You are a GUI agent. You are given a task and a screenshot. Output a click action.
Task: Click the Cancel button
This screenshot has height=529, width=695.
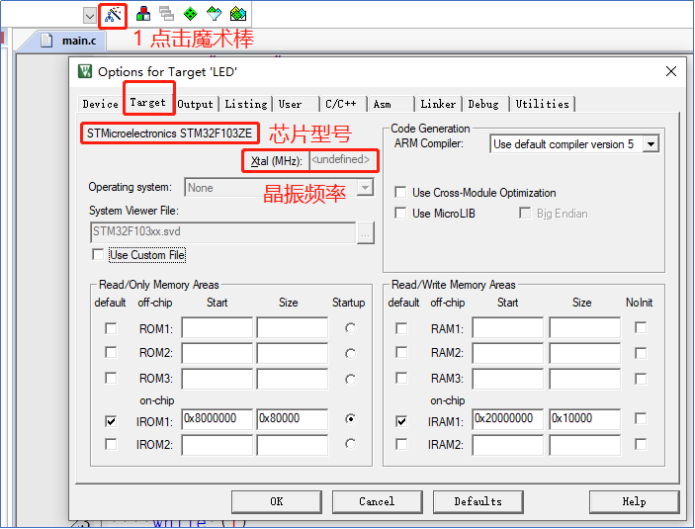pos(377,502)
